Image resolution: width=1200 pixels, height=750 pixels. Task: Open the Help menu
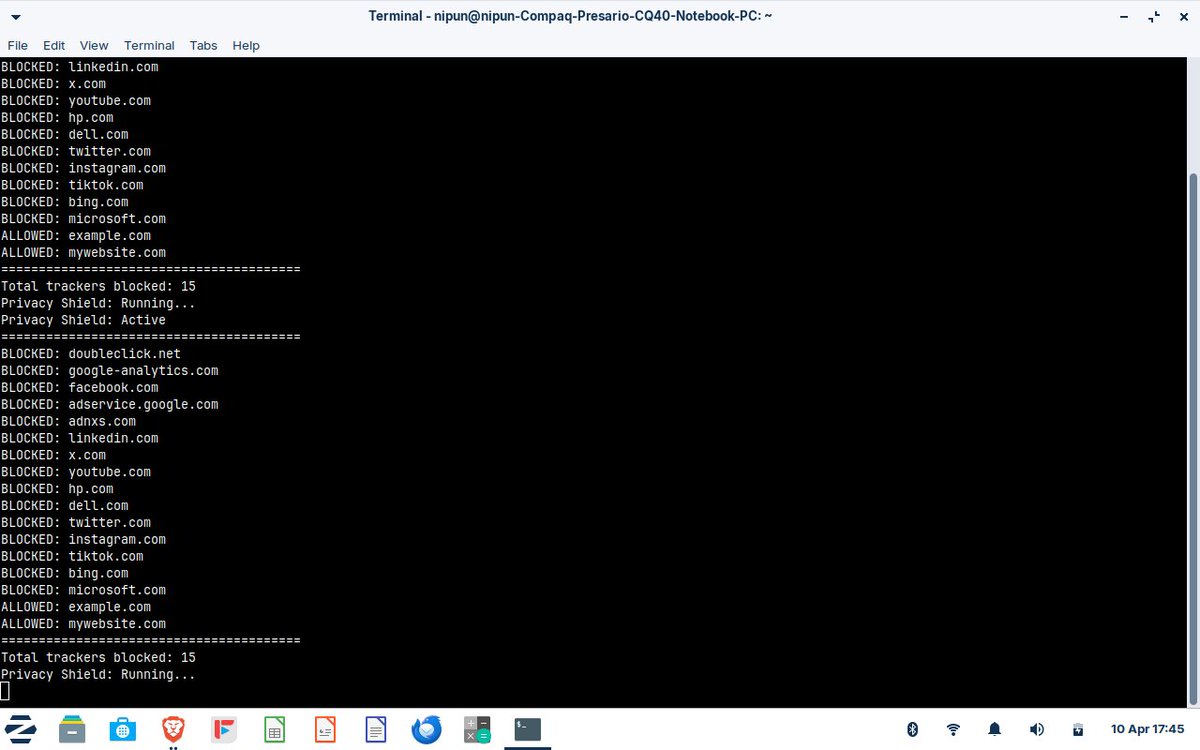tap(246, 45)
